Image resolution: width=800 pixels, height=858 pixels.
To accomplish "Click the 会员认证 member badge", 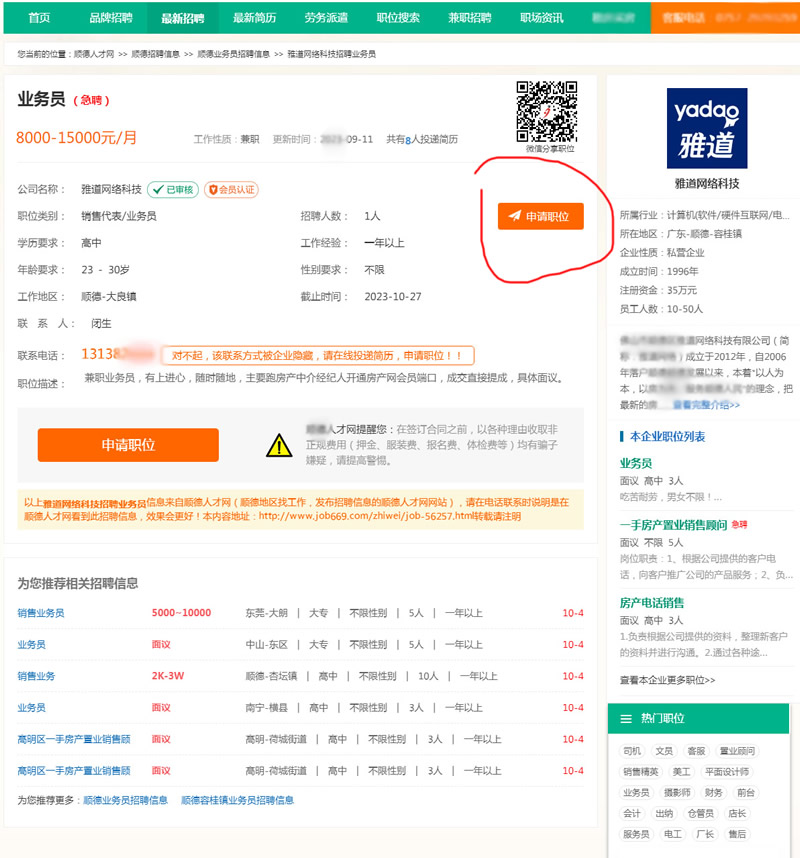I will point(231,189).
